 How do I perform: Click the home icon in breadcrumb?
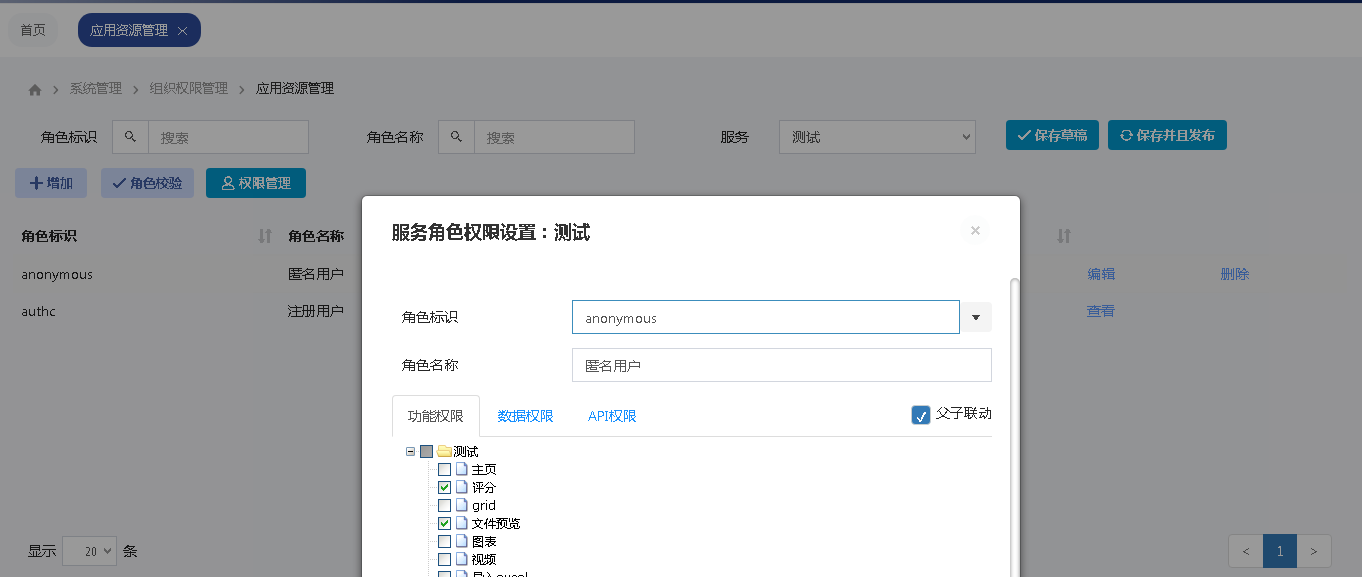[35, 89]
